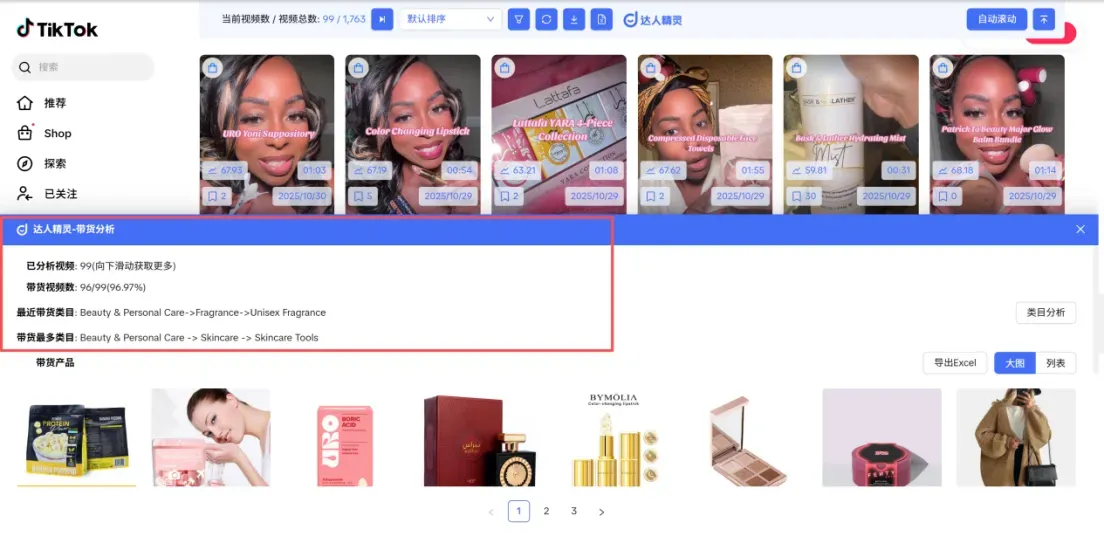The height and width of the screenshot is (536, 1104).
Task: Click the scroll-to-top arrow icon
Action: pos(1043,19)
